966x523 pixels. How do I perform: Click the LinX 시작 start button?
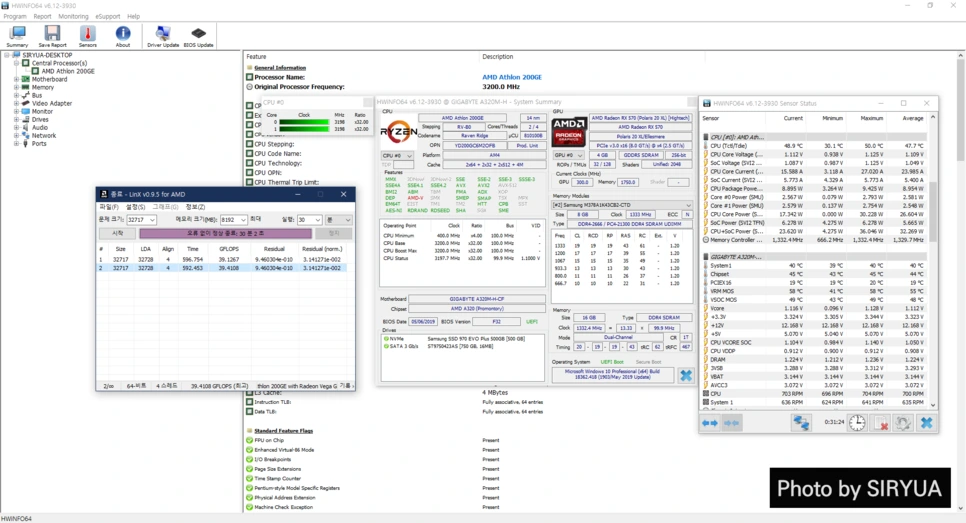click(118, 233)
